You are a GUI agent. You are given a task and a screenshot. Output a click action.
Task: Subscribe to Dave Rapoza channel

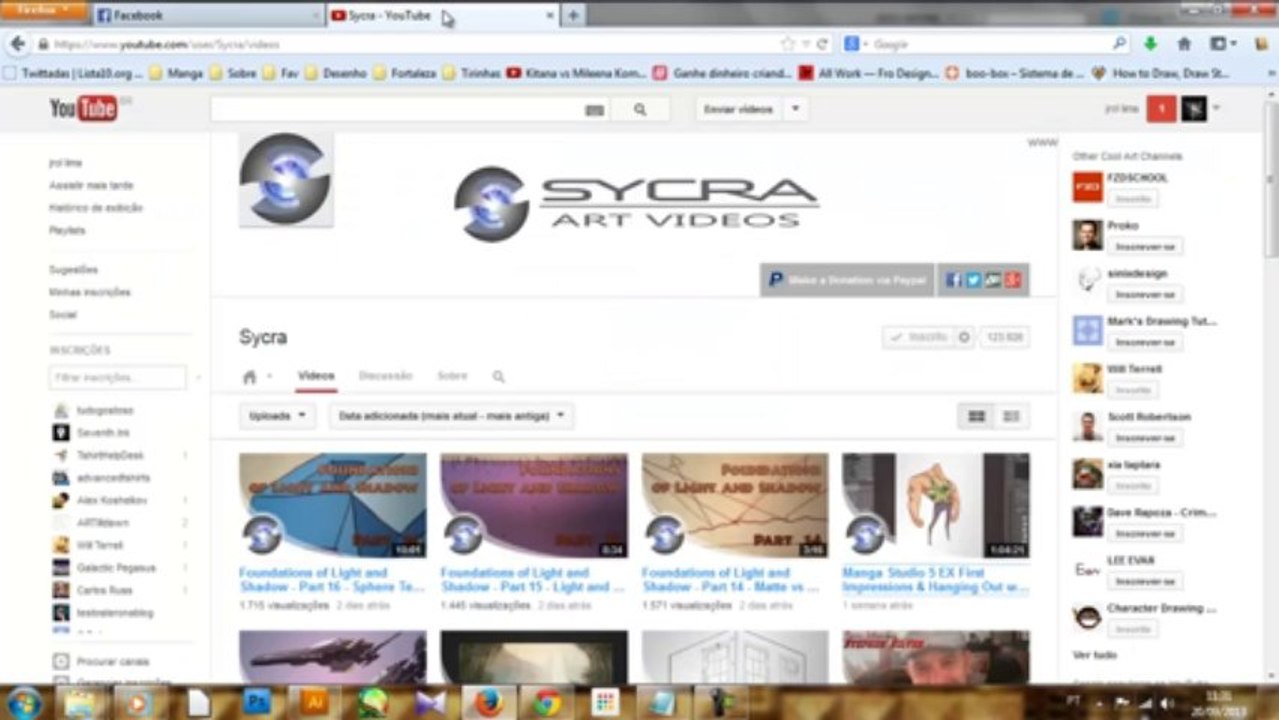pos(1144,533)
